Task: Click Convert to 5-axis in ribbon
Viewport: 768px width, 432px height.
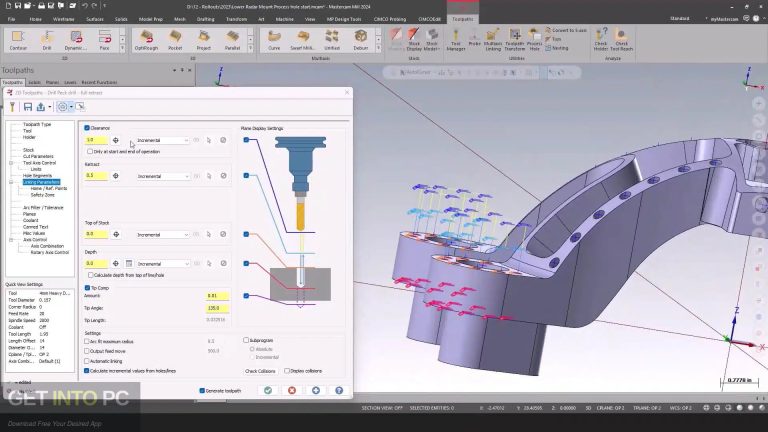Action: [566, 30]
